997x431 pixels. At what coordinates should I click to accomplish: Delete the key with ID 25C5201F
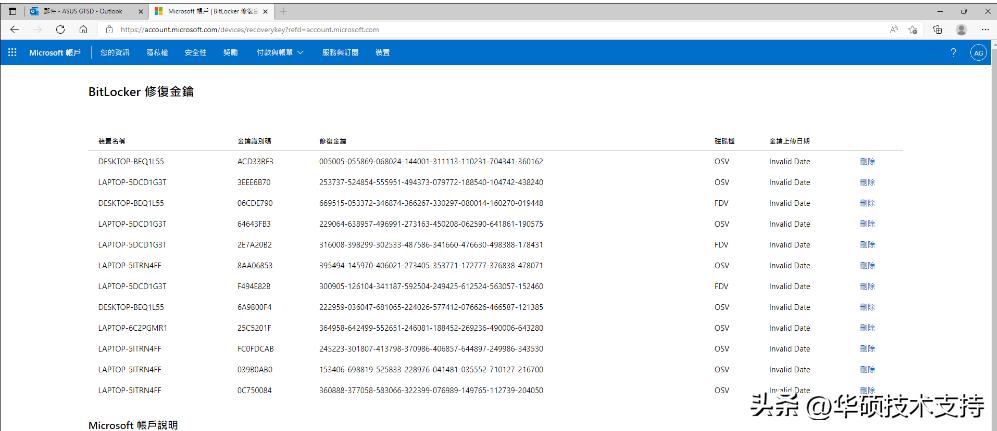pos(867,328)
